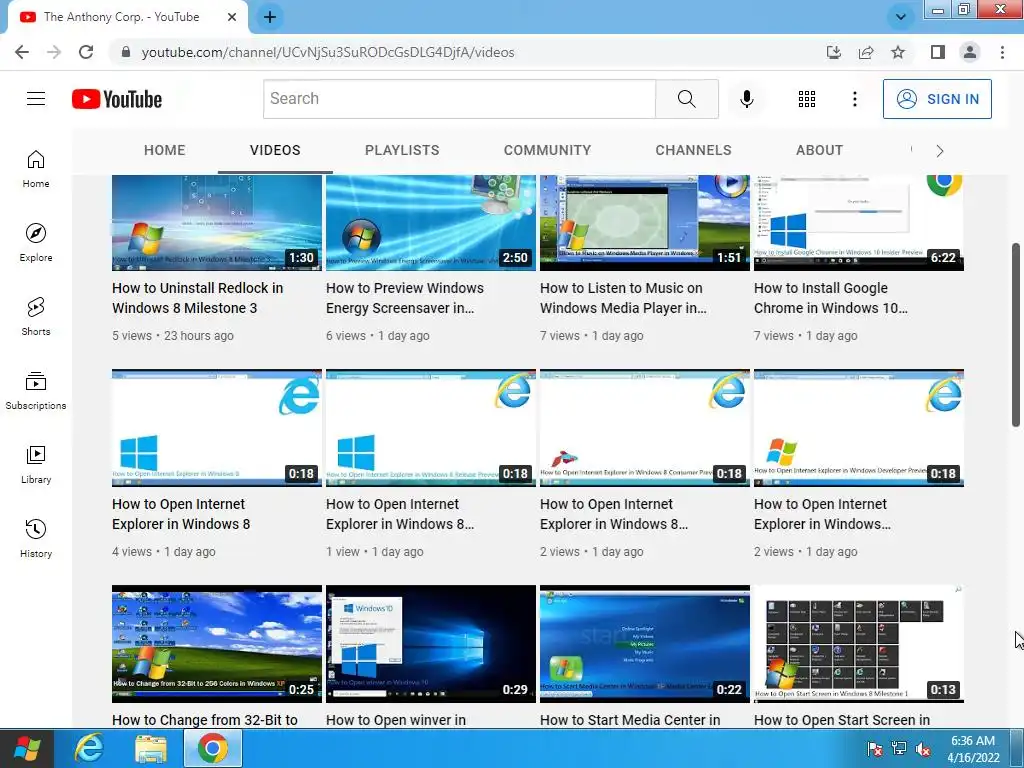Switch to the PLAYLISTS tab
Image resolution: width=1024 pixels, height=768 pixels.
click(x=402, y=150)
